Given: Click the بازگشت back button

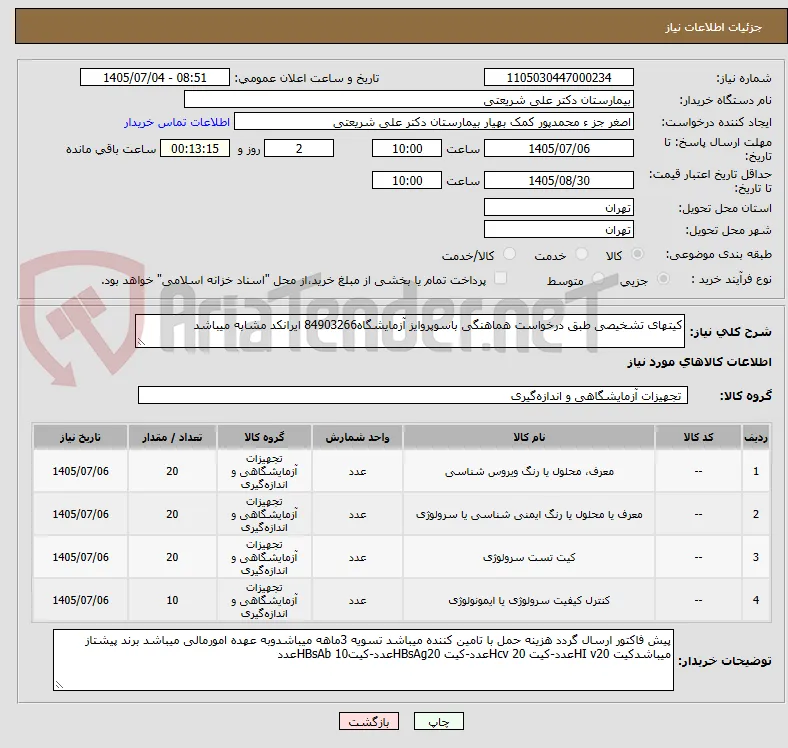Looking at the screenshot, I should coord(369,721).
